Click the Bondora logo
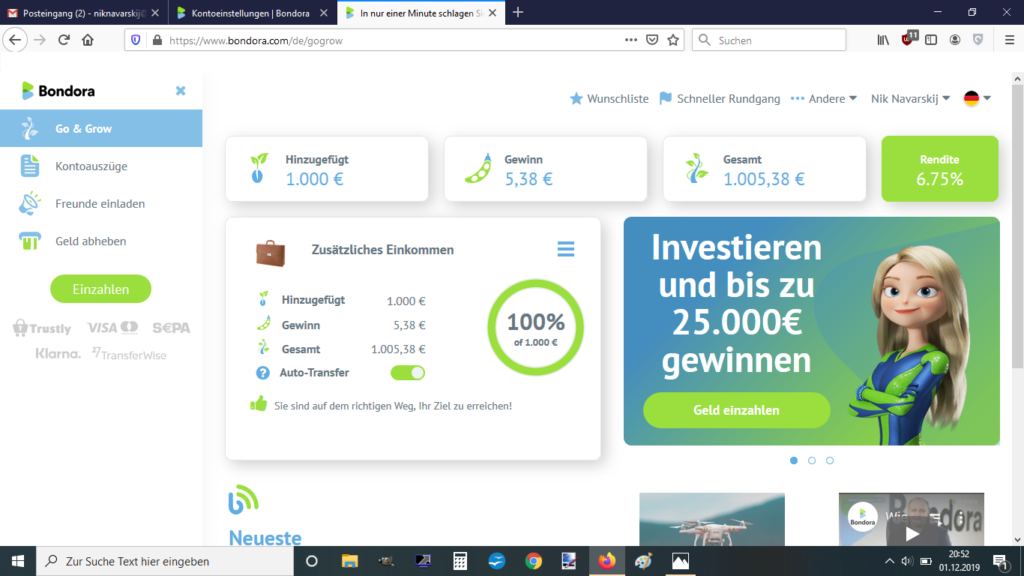The image size is (1024, 576). click(x=58, y=91)
